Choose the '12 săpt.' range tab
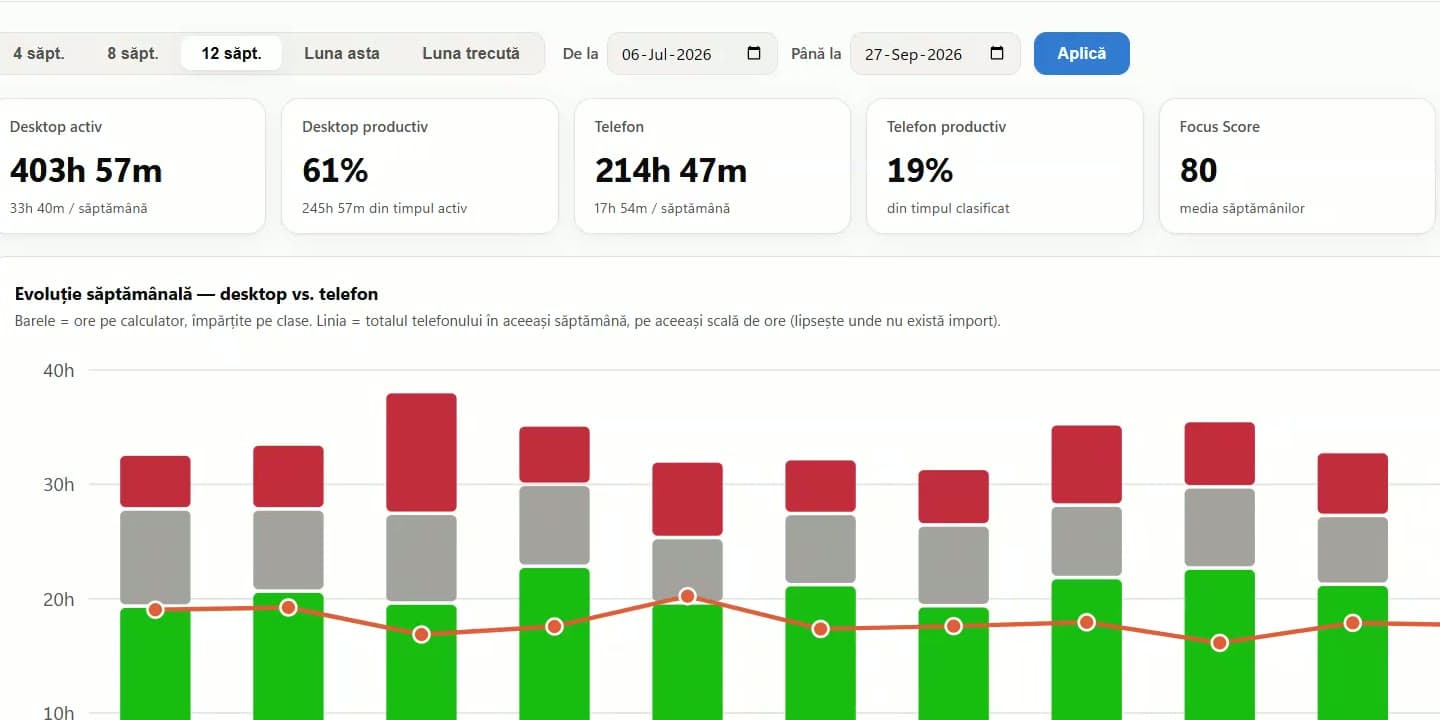This screenshot has width=1440, height=720. coord(231,54)
